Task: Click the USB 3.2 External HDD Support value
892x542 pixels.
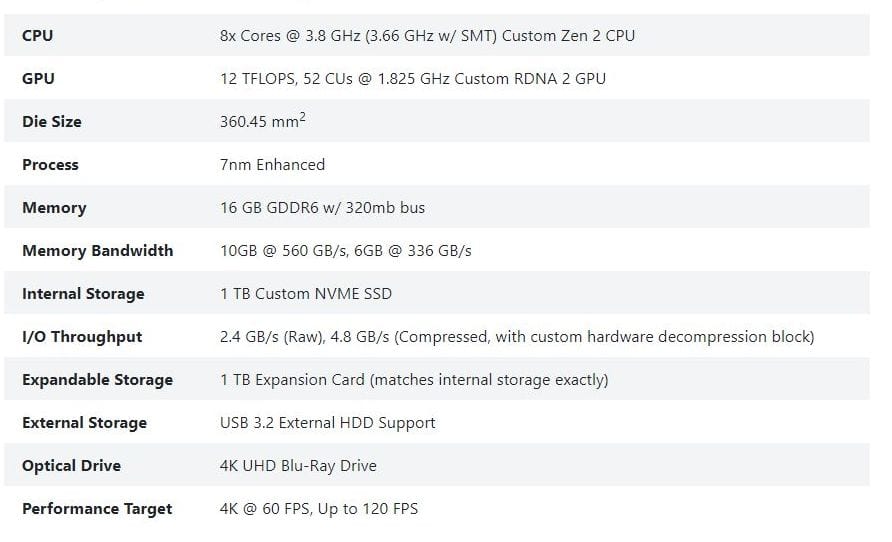Action: click(x=327, y=423)
